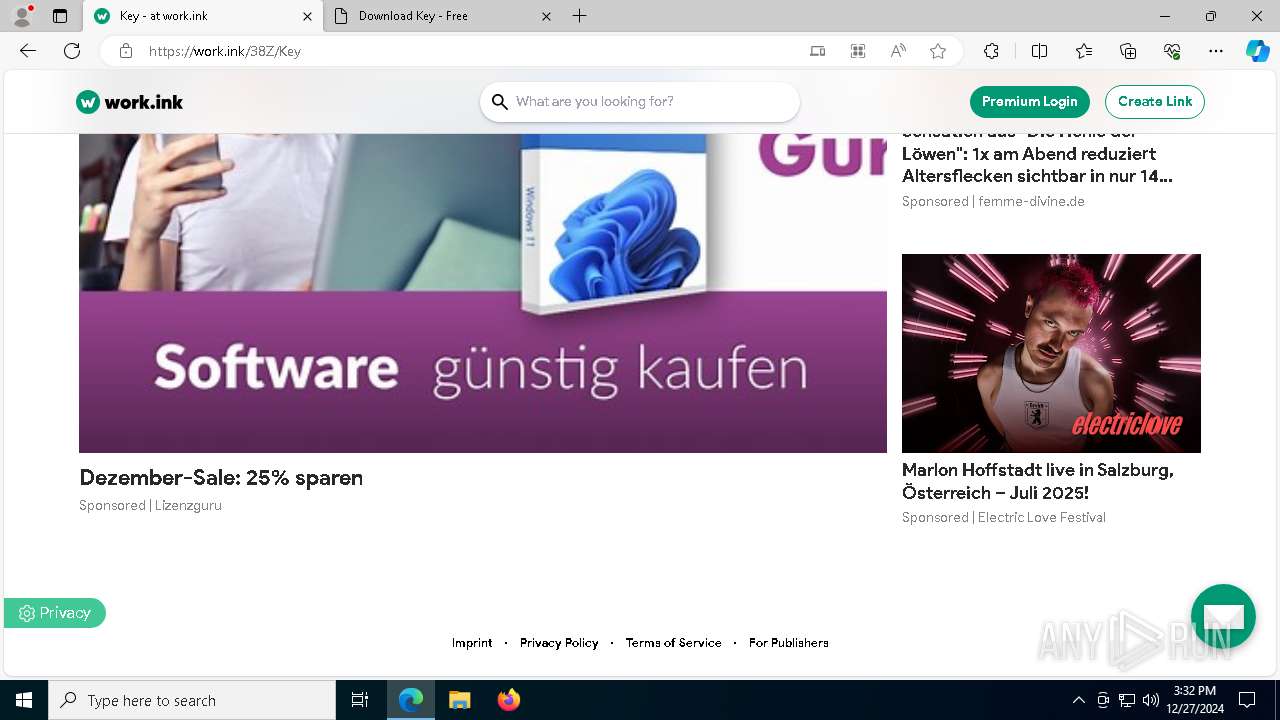Select the Key - at work.ink tab
Viewport: 1280px width, 720px height.
click(x=203, y=16)
